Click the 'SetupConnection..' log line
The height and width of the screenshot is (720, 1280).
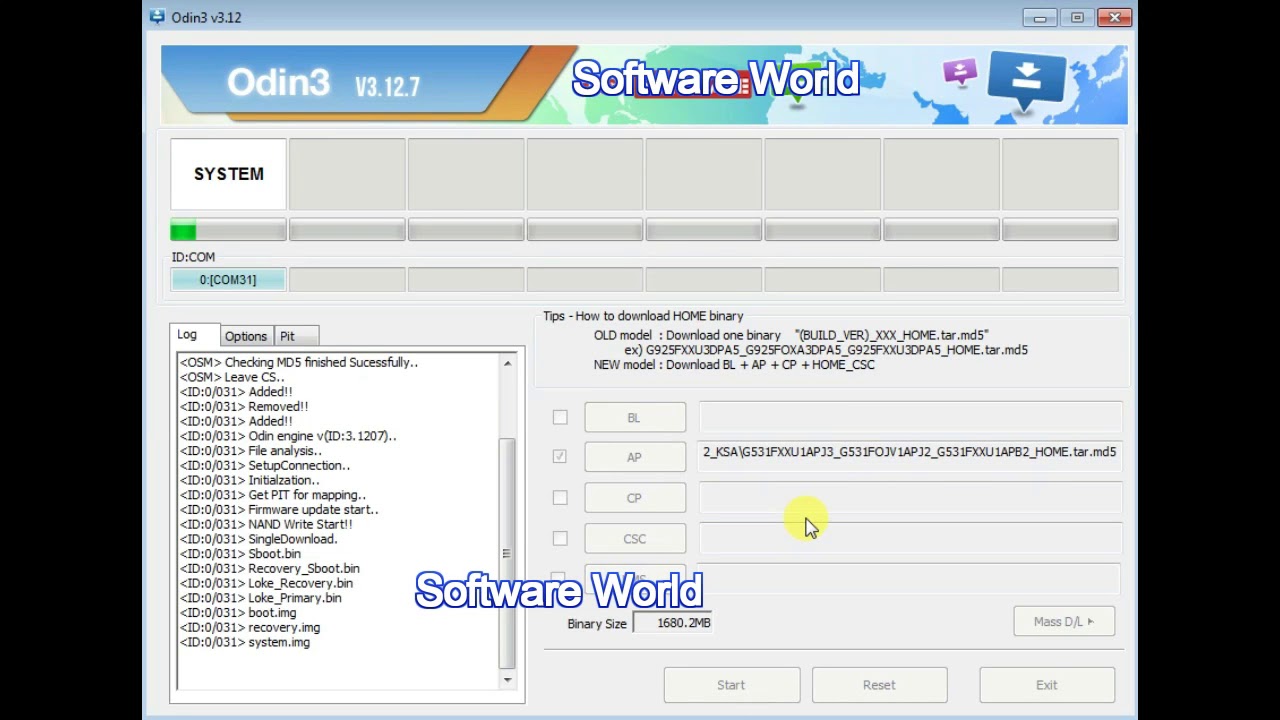pos(265,465)
